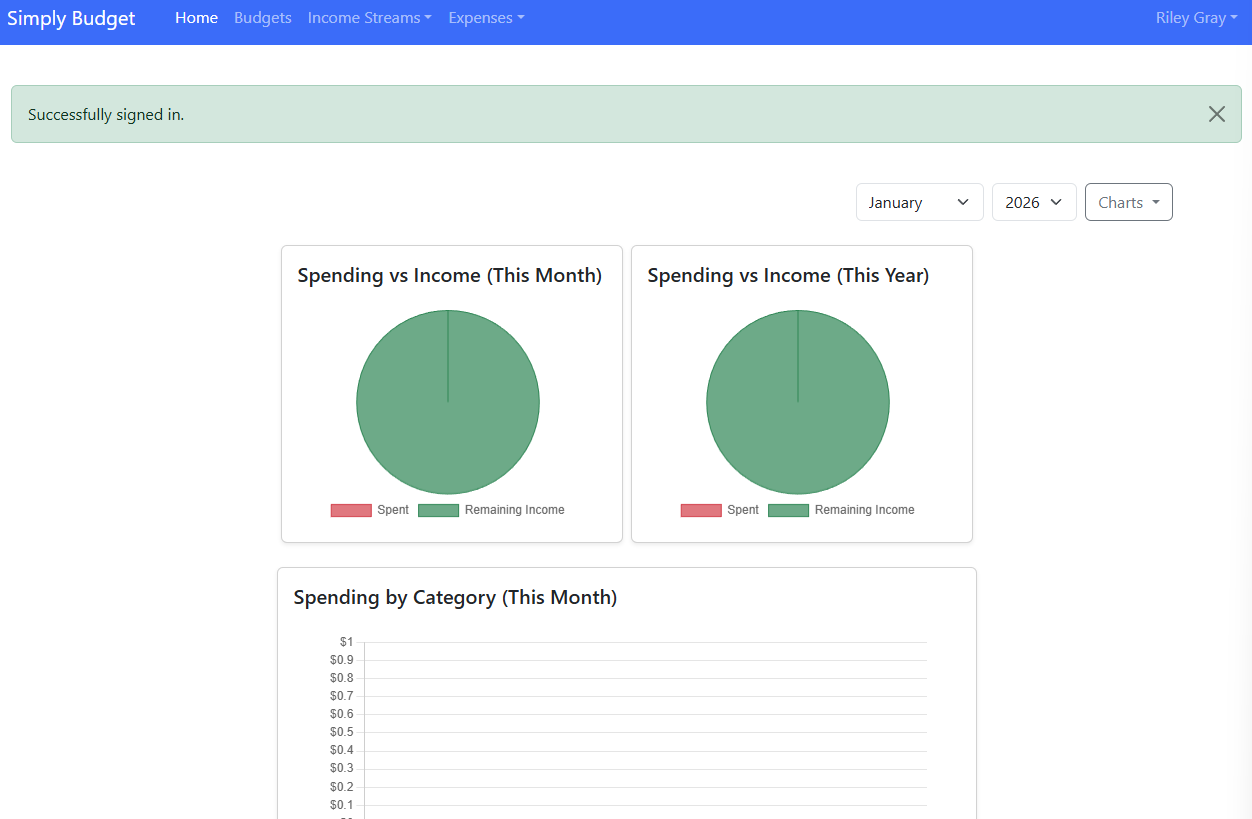Click red Spent swatch in This Month chart

[351, 510]
